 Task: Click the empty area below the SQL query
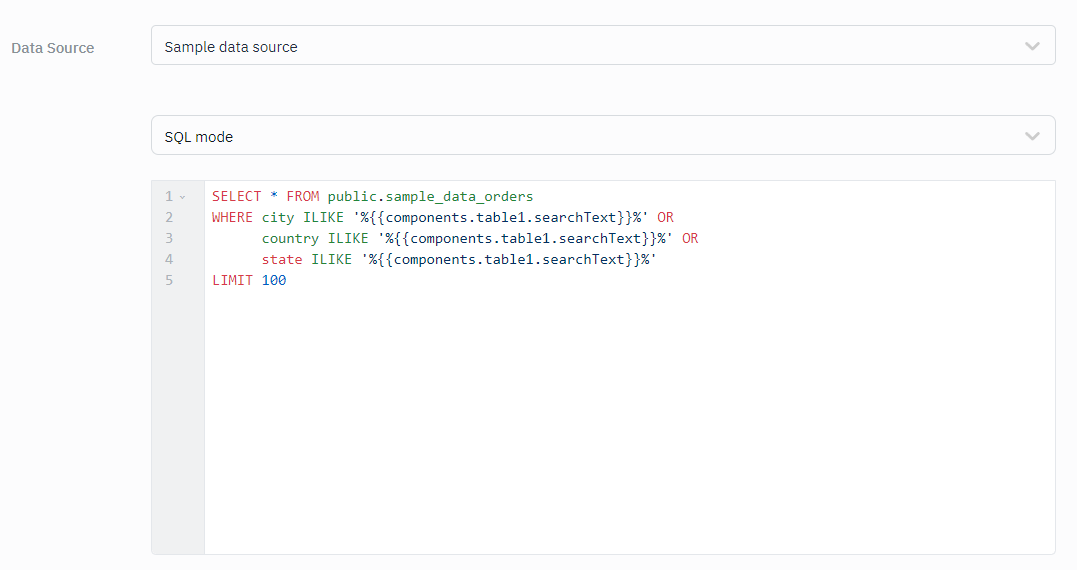(628, 420)
